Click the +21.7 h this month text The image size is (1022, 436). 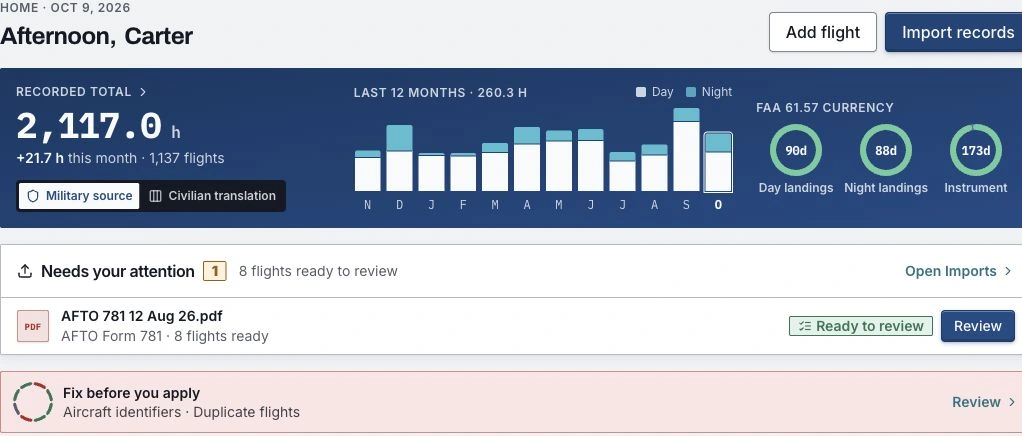click(x=76, y=158)
